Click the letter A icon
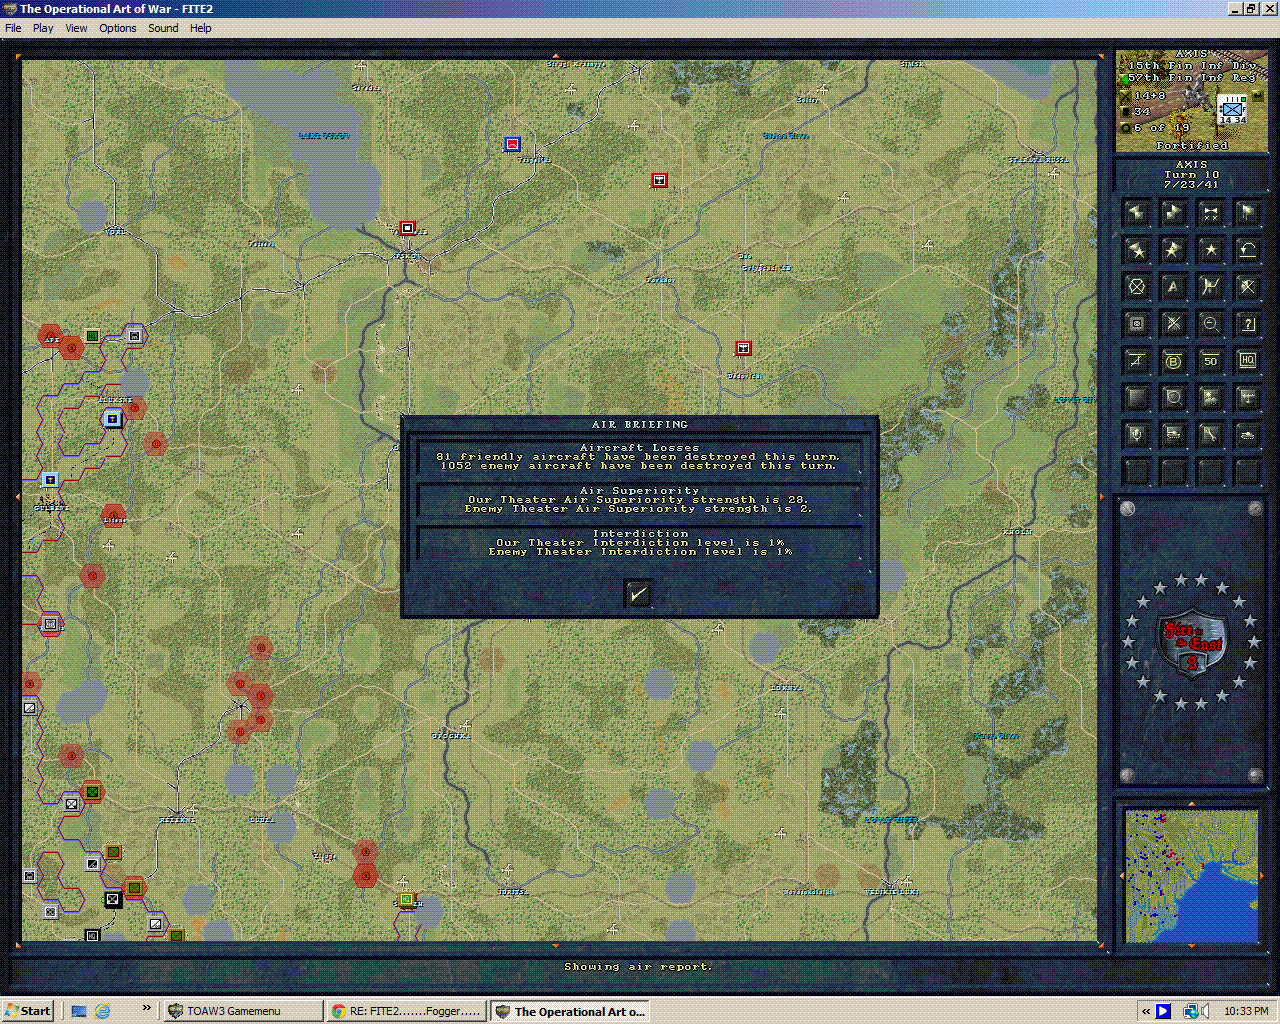 click(x=1173, y=287)
